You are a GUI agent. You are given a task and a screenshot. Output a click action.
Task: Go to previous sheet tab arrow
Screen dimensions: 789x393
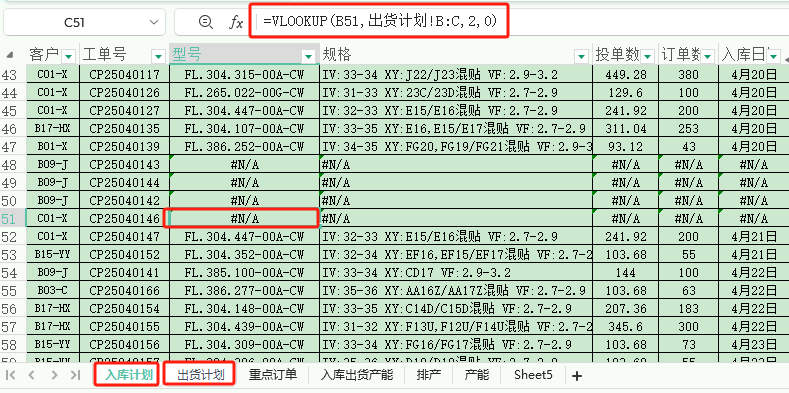tap(32, 375)
